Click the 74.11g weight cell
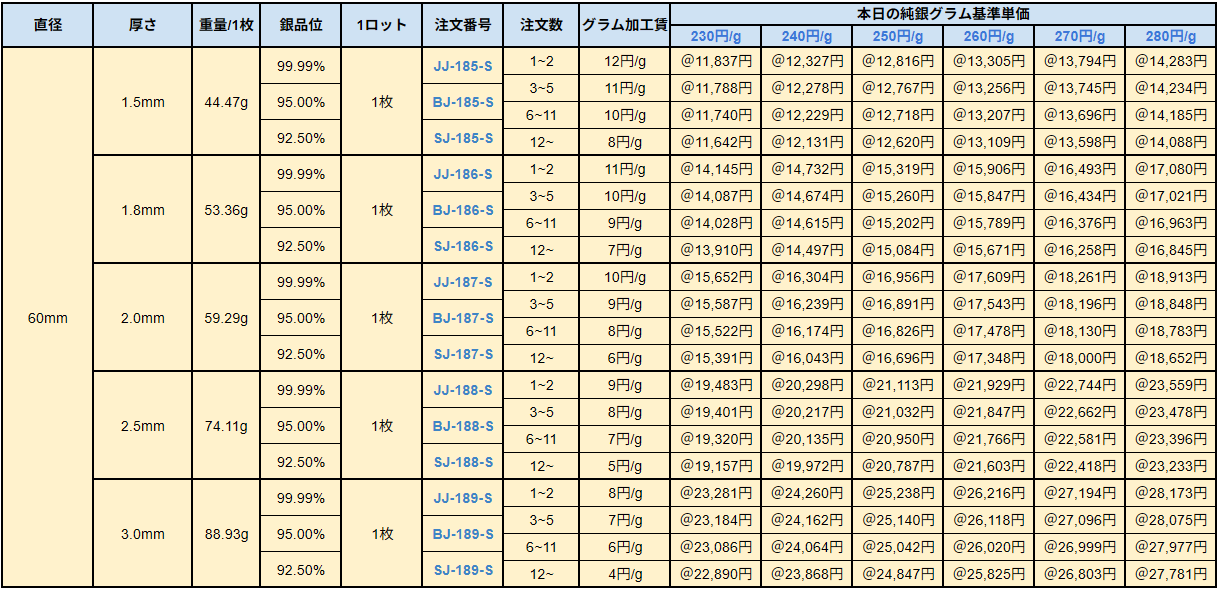The height and width of the screenshot is (590, 1218). click(x=226, y=427)
